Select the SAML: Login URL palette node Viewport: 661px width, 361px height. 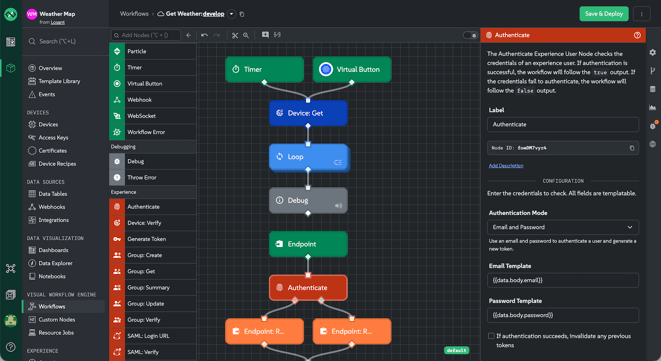153,336
